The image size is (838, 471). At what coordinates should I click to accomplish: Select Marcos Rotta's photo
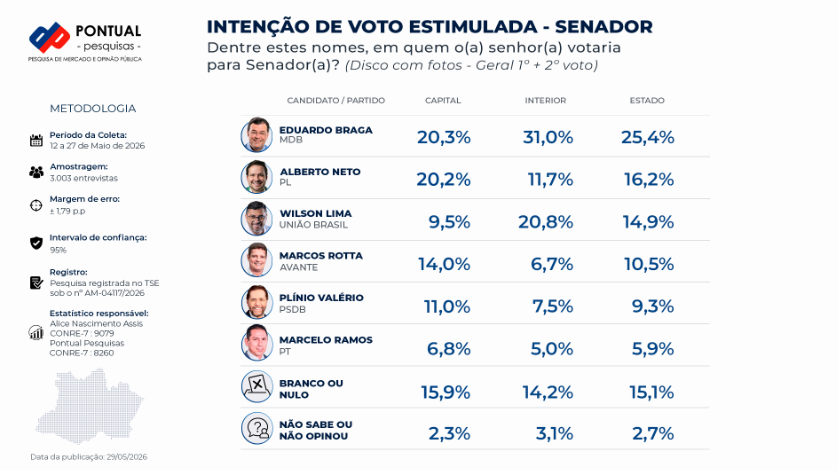(257, 260)
